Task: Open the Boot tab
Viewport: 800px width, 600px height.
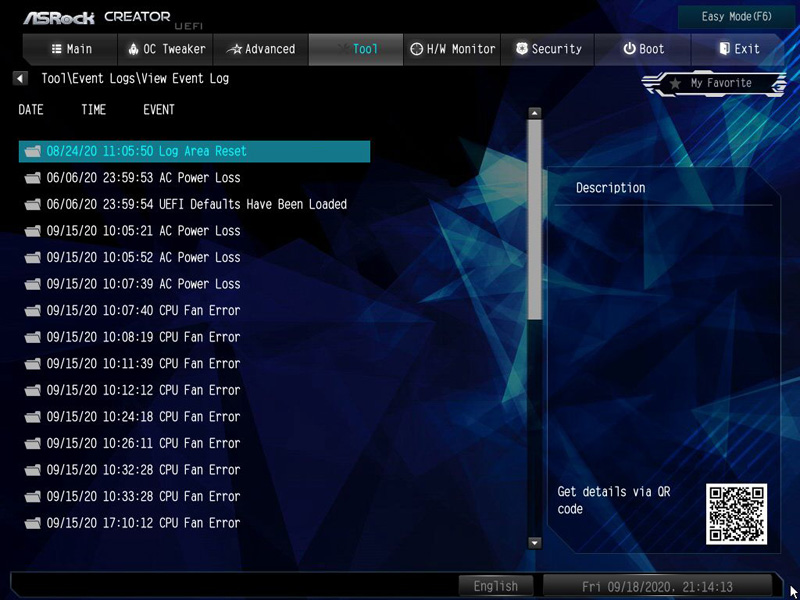Action: click(x=643, y=49)
